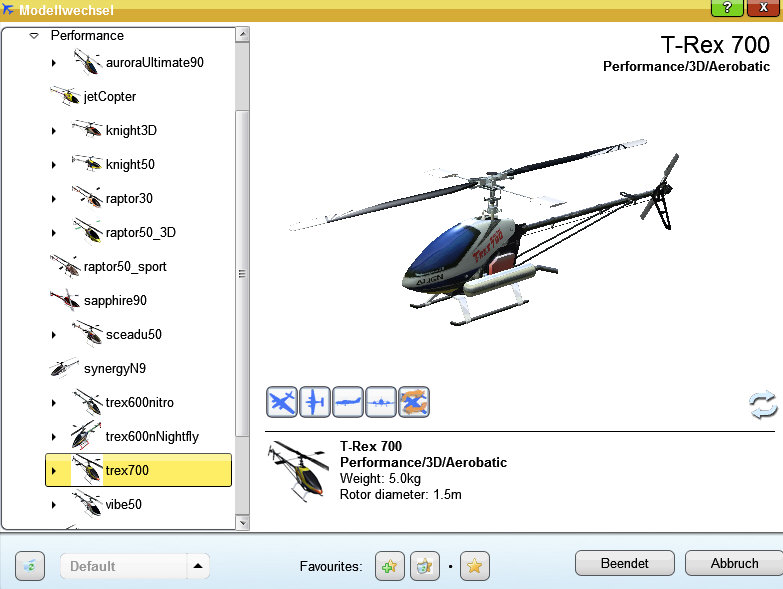This screenshot has width=783, height=589.
Task: Click the refresh arrows icon beside preview
Action: click(x=763, y=405)
